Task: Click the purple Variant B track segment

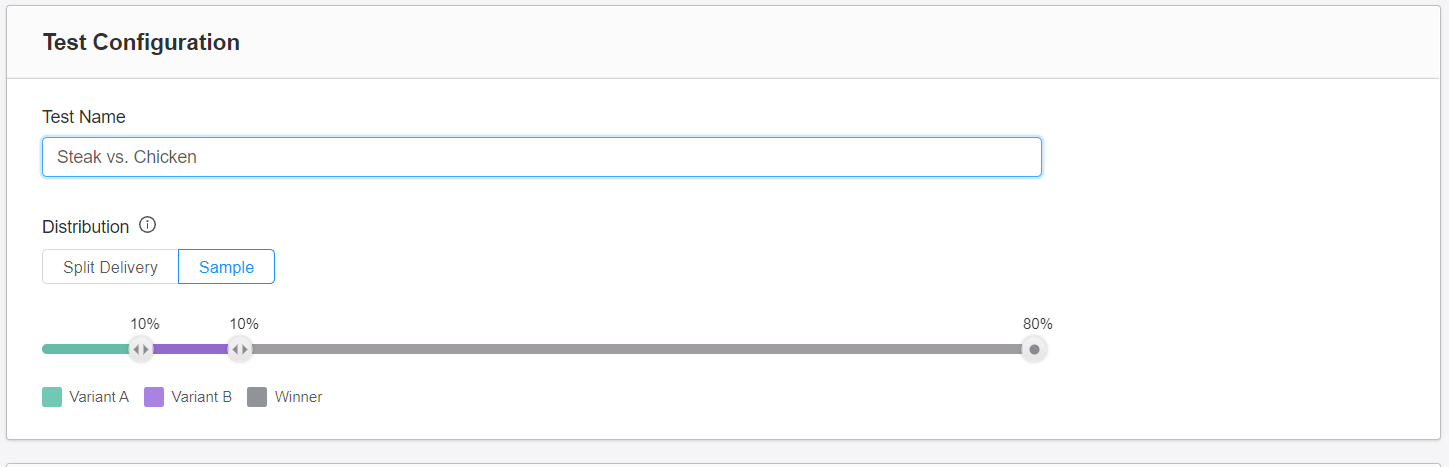Action: [190, 349]
